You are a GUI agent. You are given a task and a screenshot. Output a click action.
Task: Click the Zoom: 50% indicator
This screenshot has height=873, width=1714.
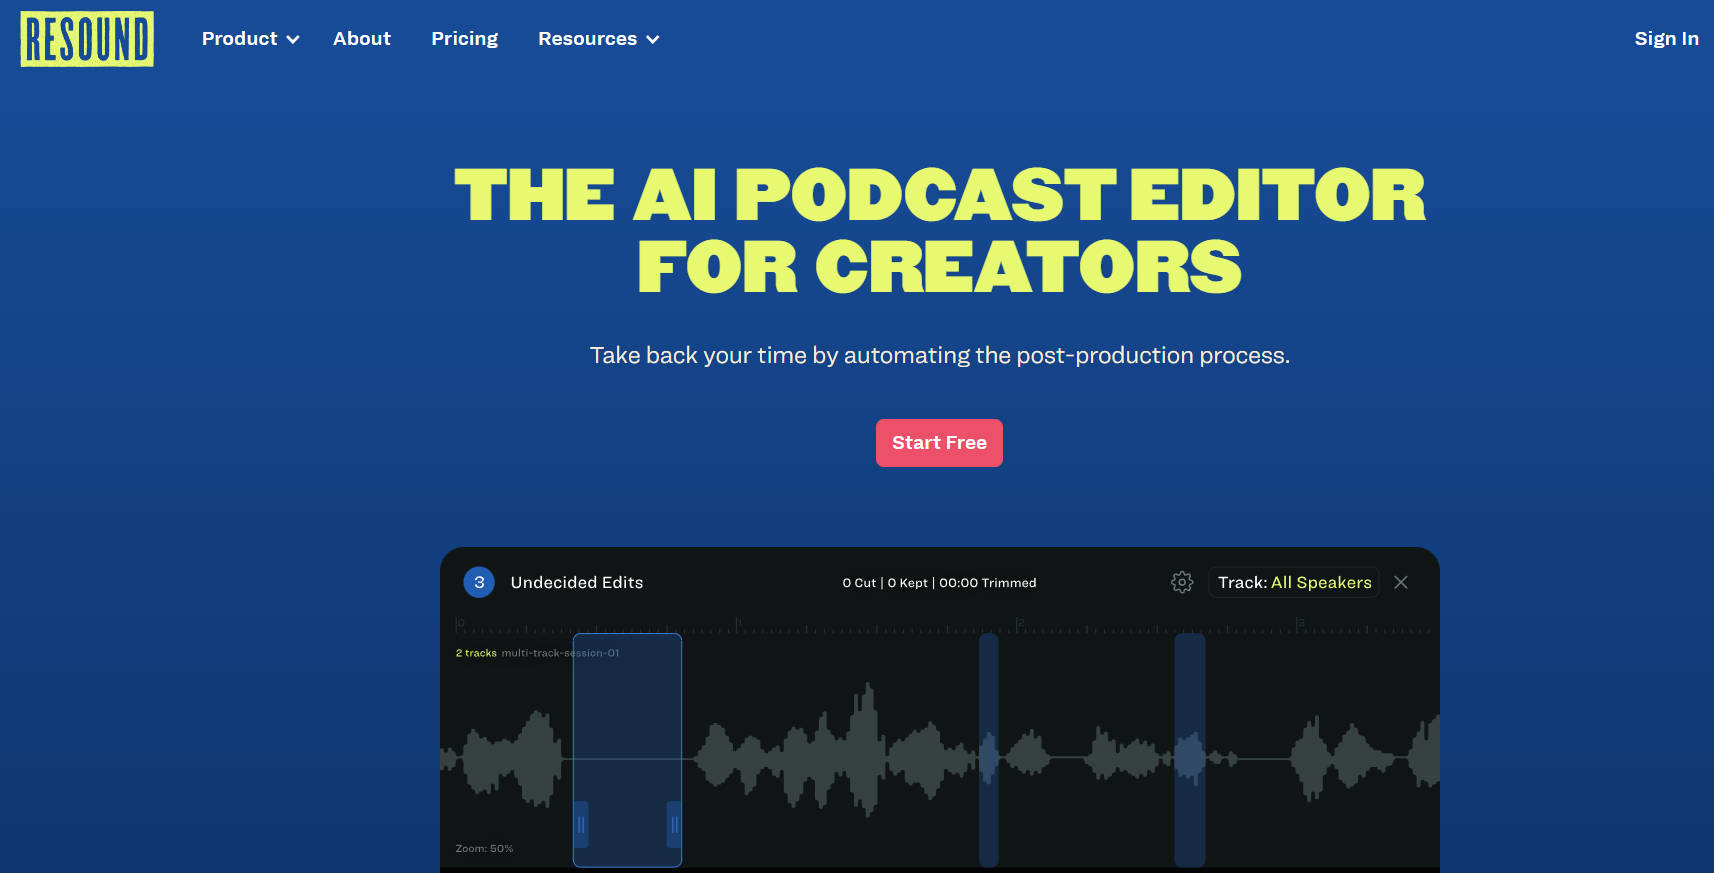tap(484, 848)
